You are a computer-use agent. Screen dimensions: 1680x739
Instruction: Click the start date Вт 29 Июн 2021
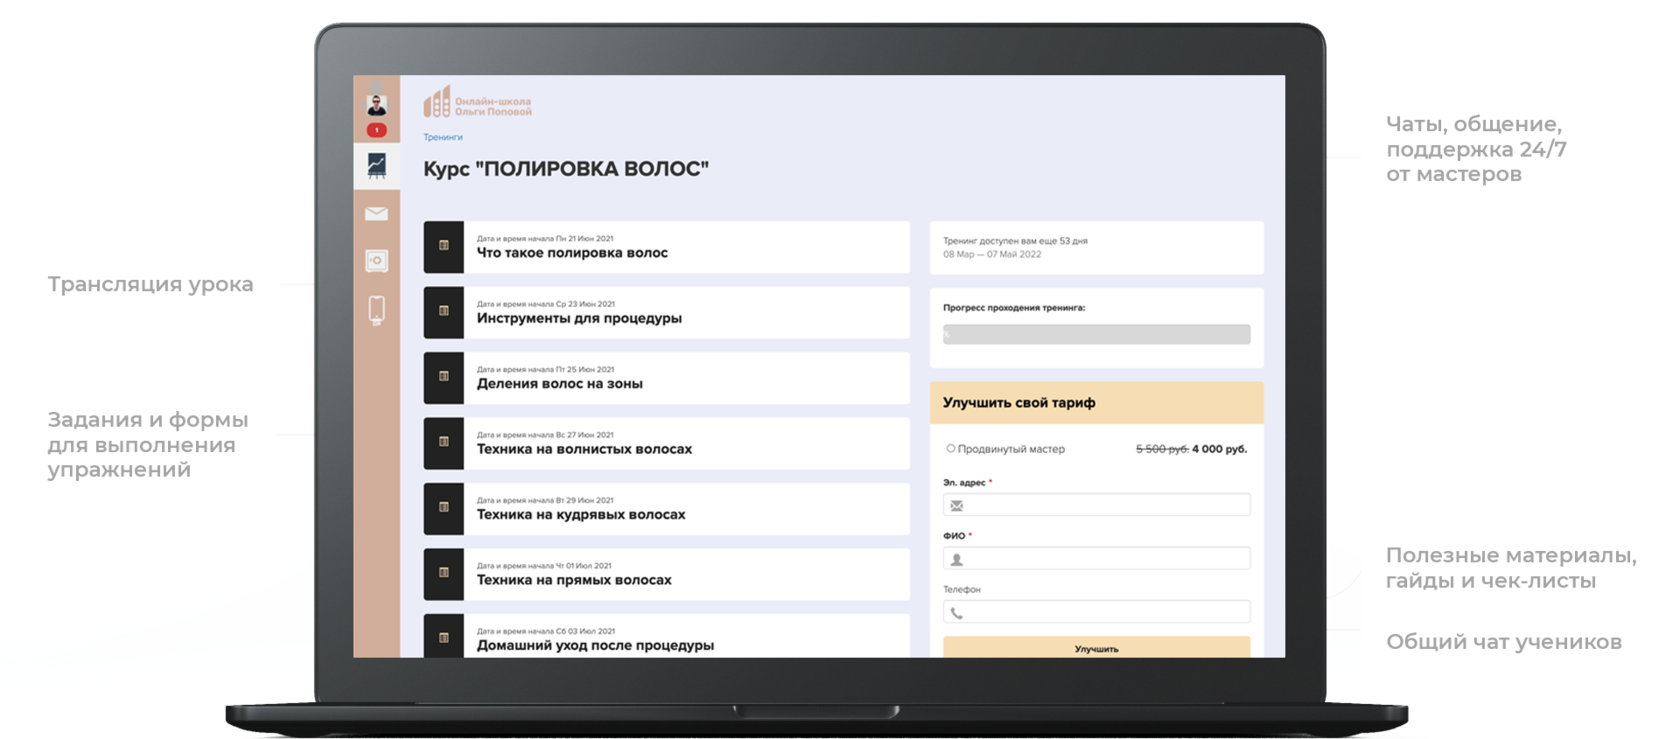585,500
